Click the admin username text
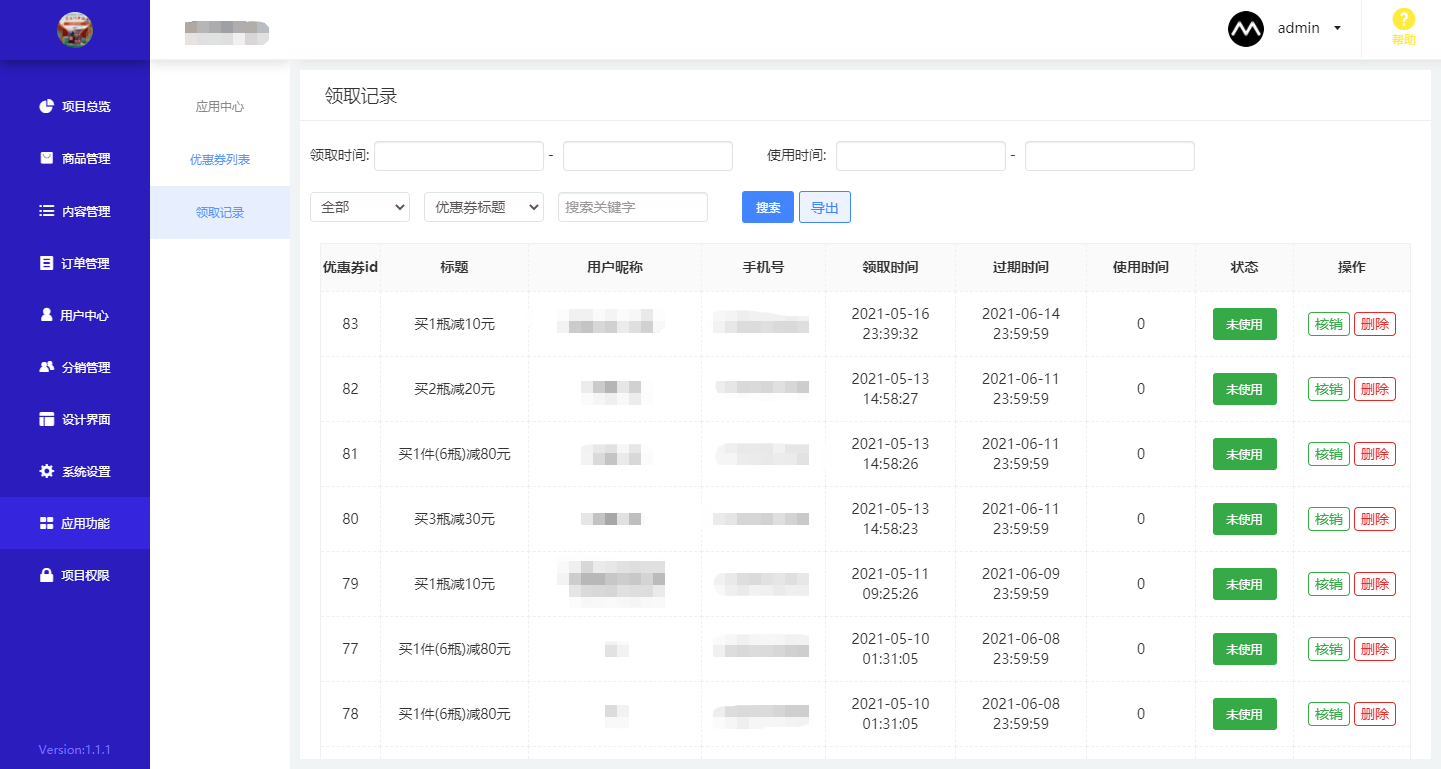Image resolution: width=1441 pixels, height=769 pixels. click(x=1299, y=28)
